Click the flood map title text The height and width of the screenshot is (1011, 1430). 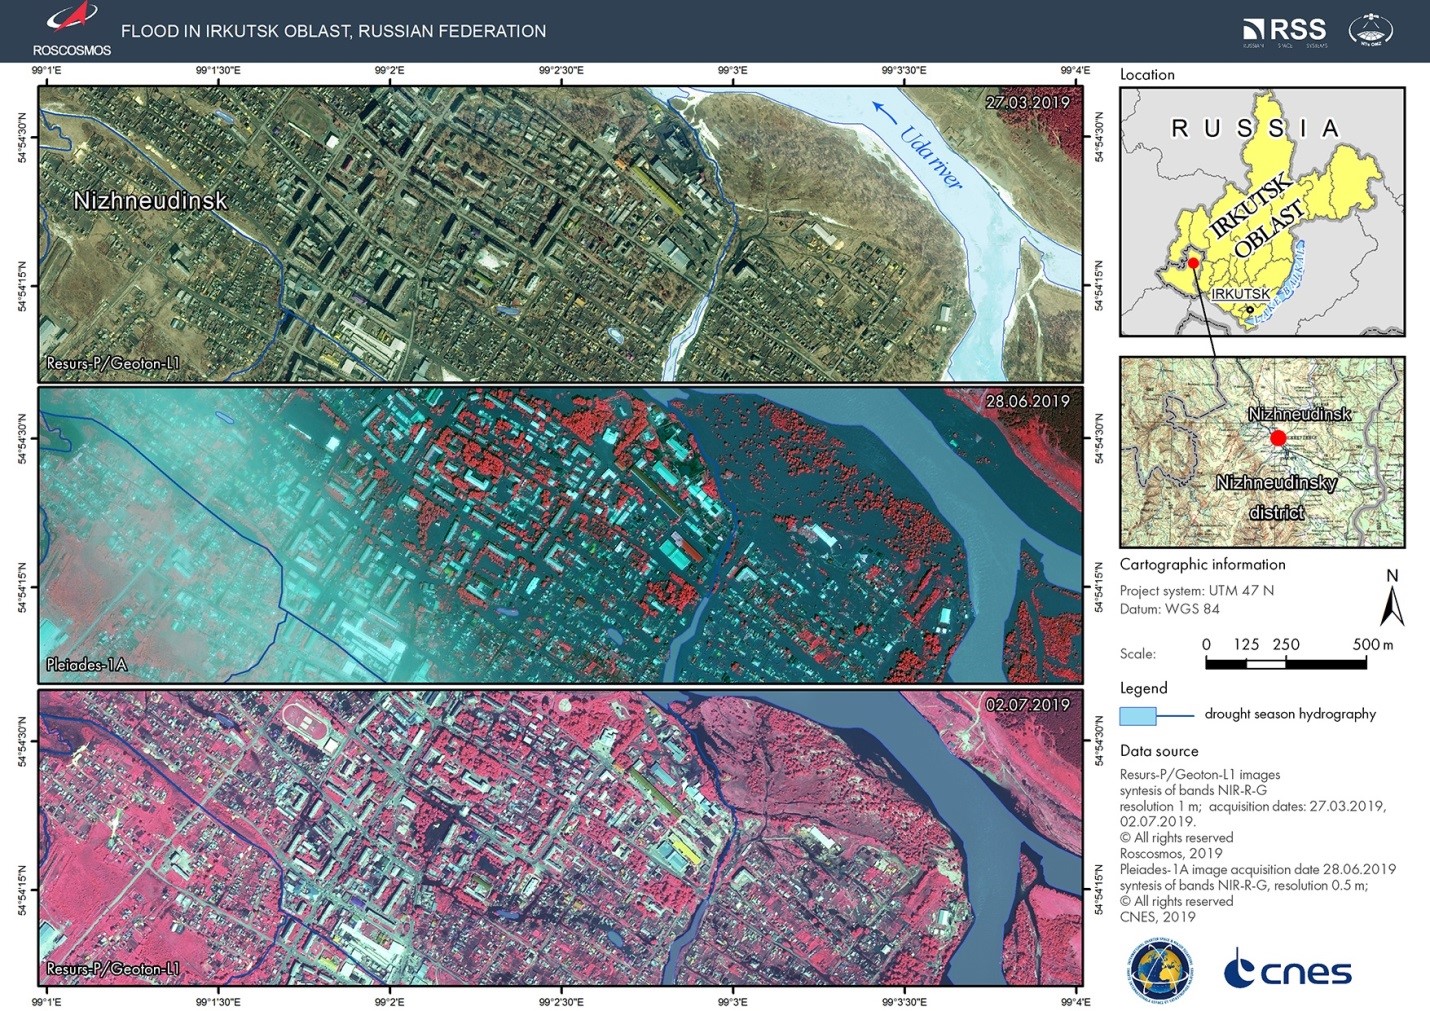pyautogui.click(x=333, y=31)
